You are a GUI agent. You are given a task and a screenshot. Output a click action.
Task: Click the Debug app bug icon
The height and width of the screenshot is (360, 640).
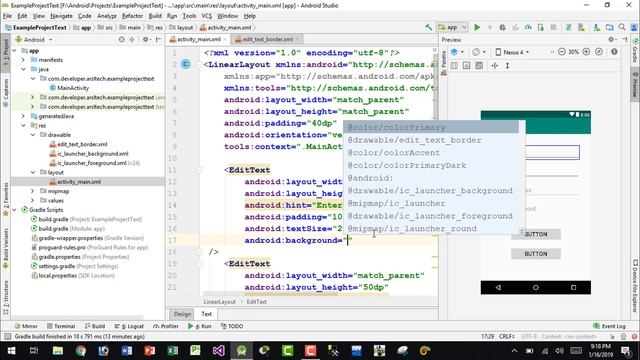502,27
